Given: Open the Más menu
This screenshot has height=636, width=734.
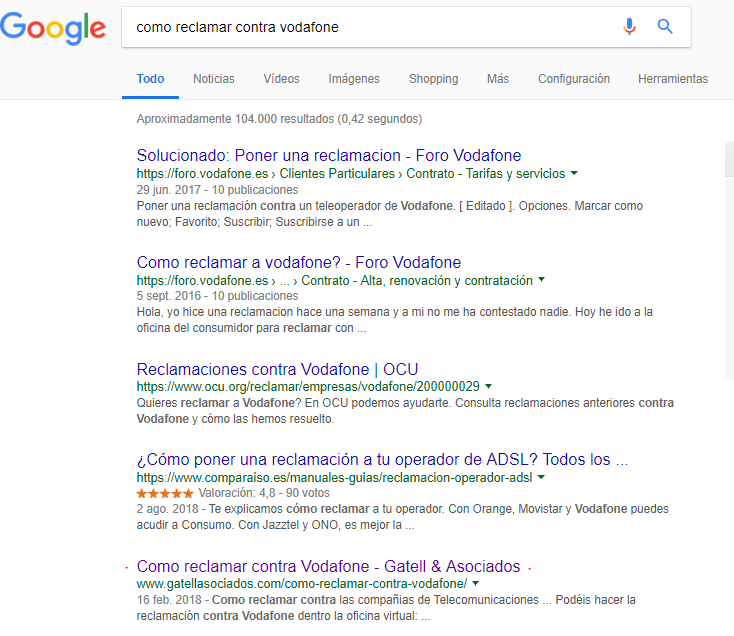Looking at the screenshot, I should pyautogui.click(x=498, y=79).
